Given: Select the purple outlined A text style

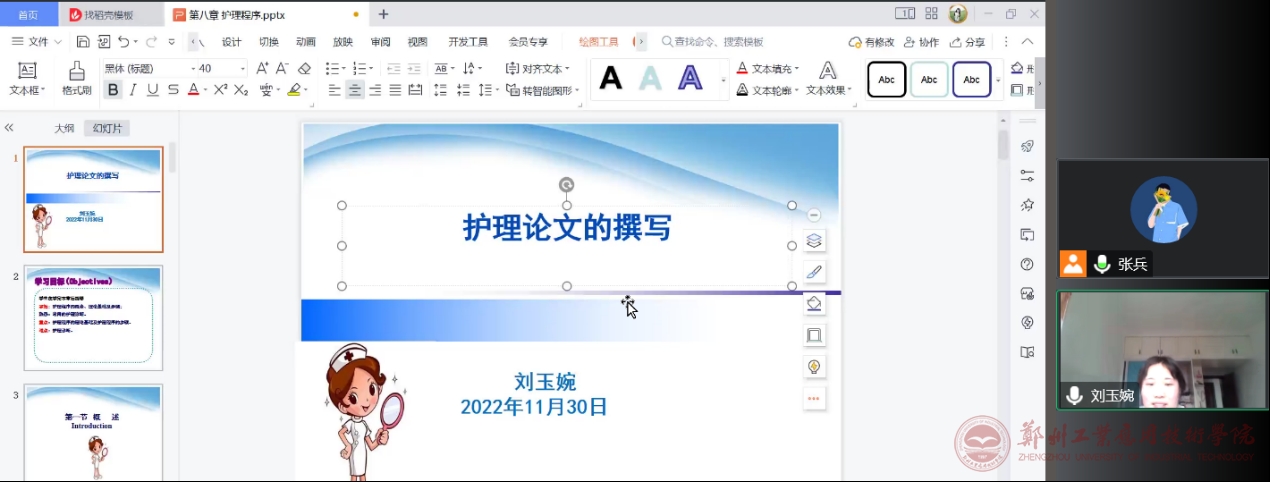Looking at the screenshot, I should [x=690, y=79].
